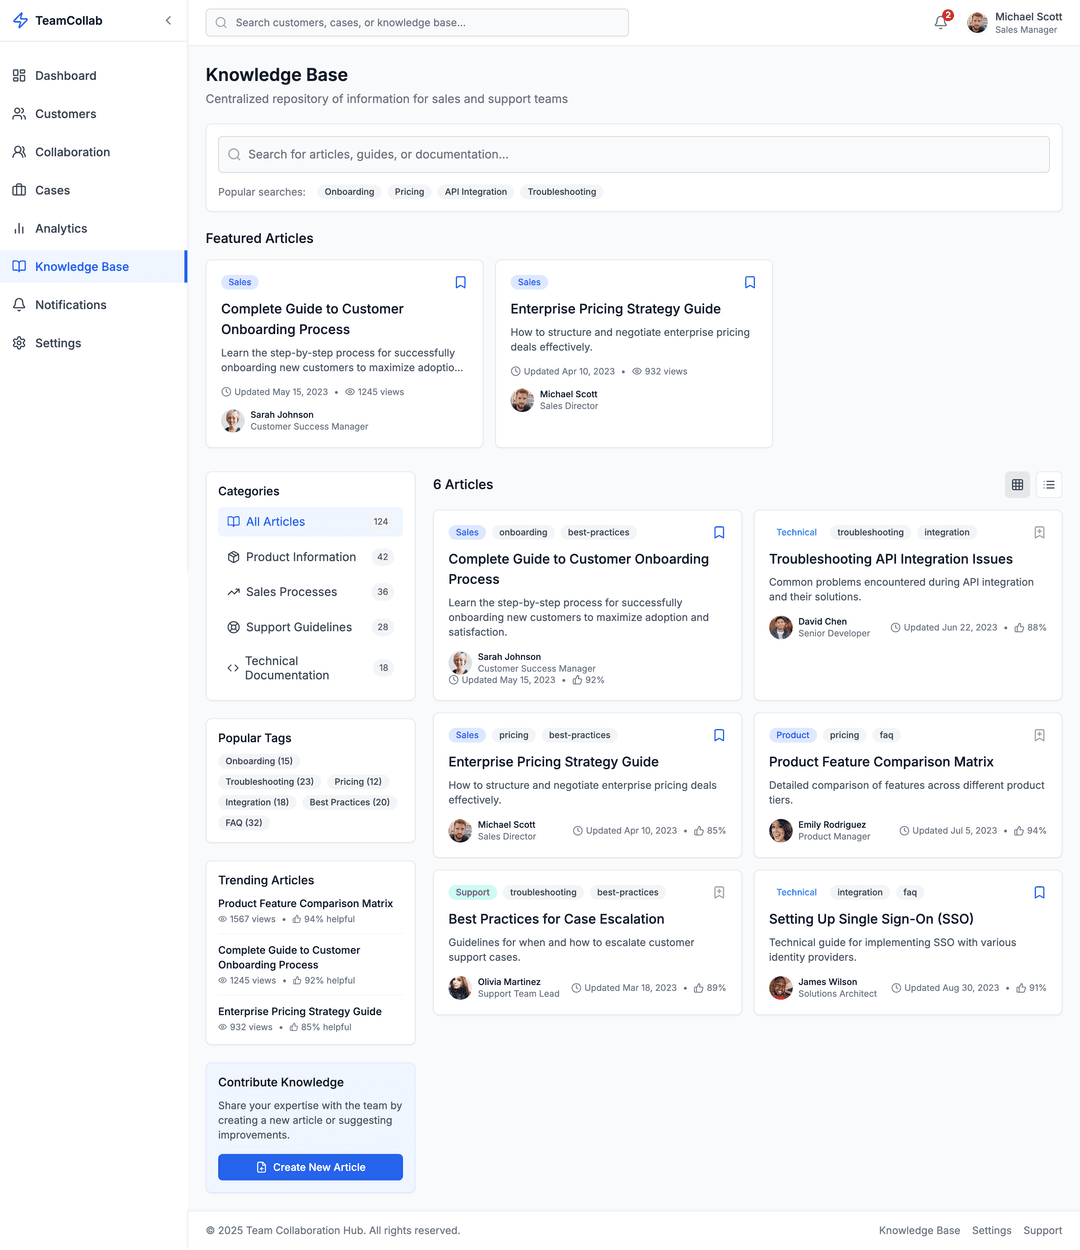Bookmark the Troubleshooting API Integration Issues article
Screen dimensions: 1080x1250
tap(1039, 533)
